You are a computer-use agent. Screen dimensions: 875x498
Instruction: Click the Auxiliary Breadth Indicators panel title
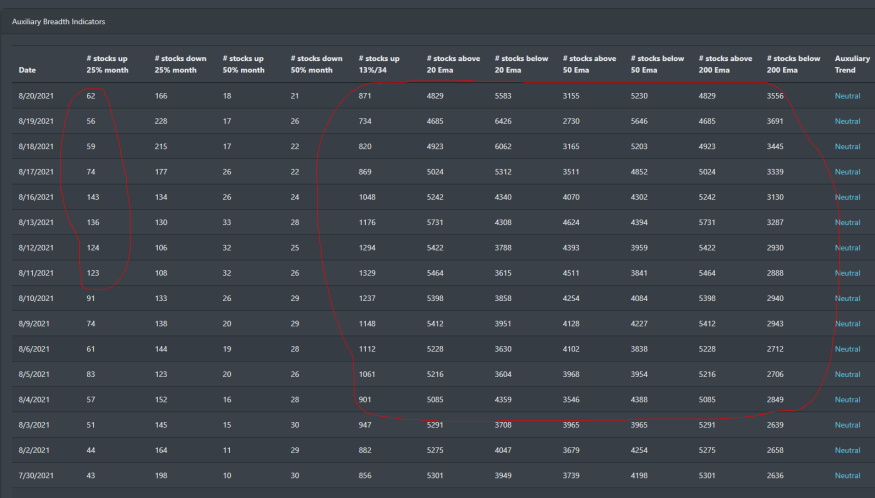59,22
